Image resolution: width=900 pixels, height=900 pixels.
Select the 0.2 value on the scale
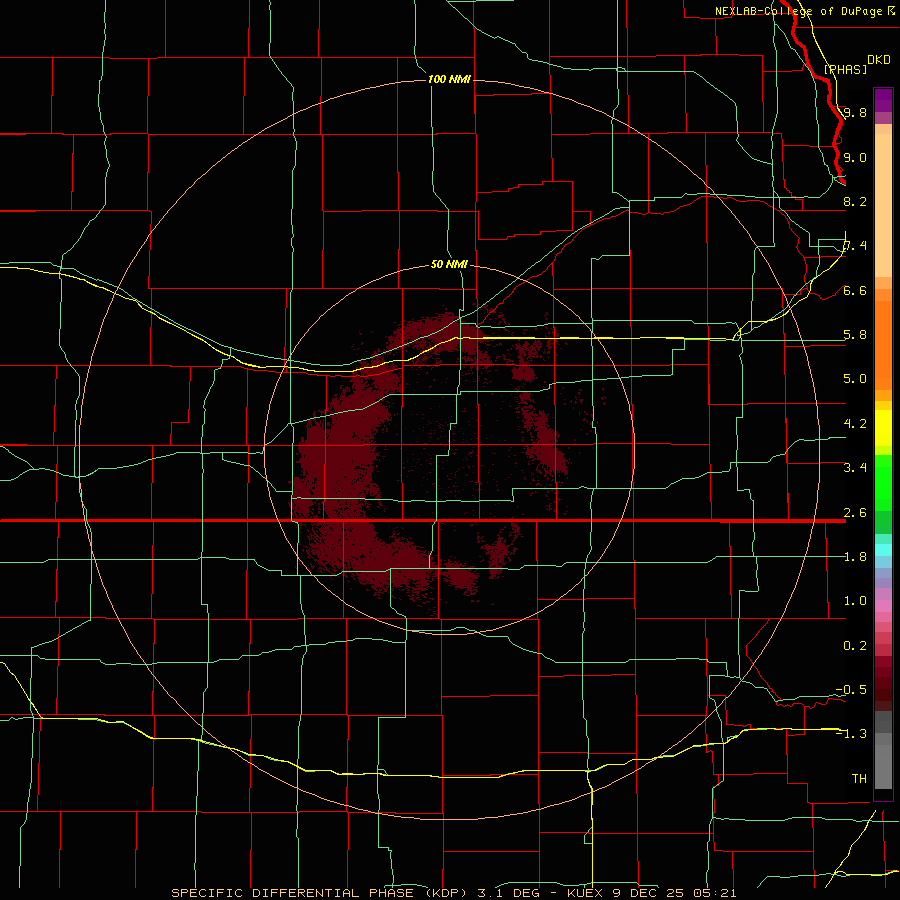pos(855,645)
